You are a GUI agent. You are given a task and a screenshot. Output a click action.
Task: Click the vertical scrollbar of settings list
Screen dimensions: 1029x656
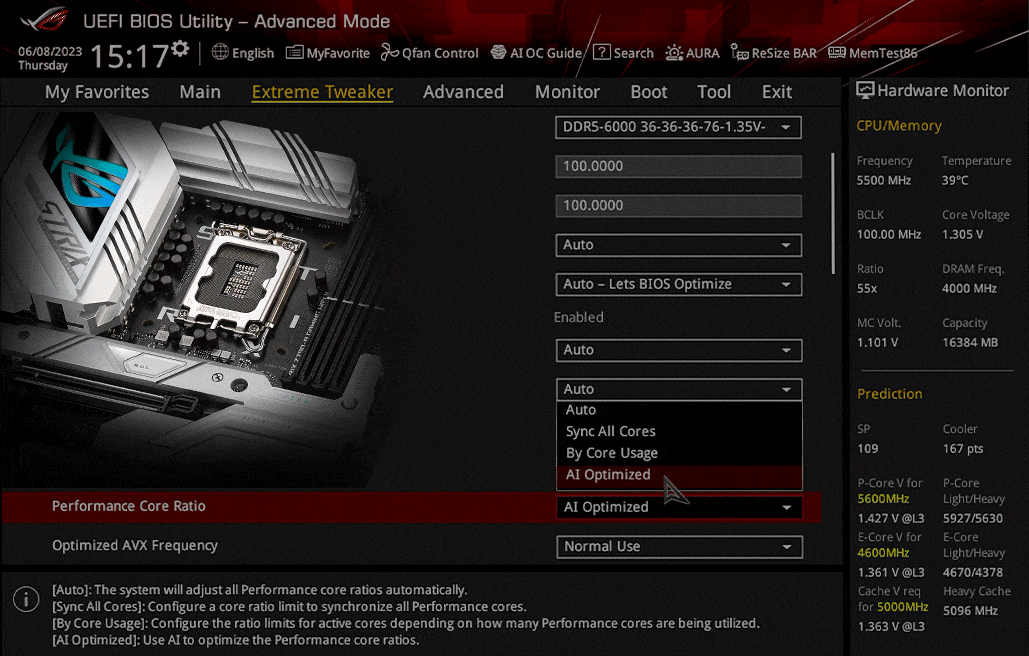tap(833, 213)
